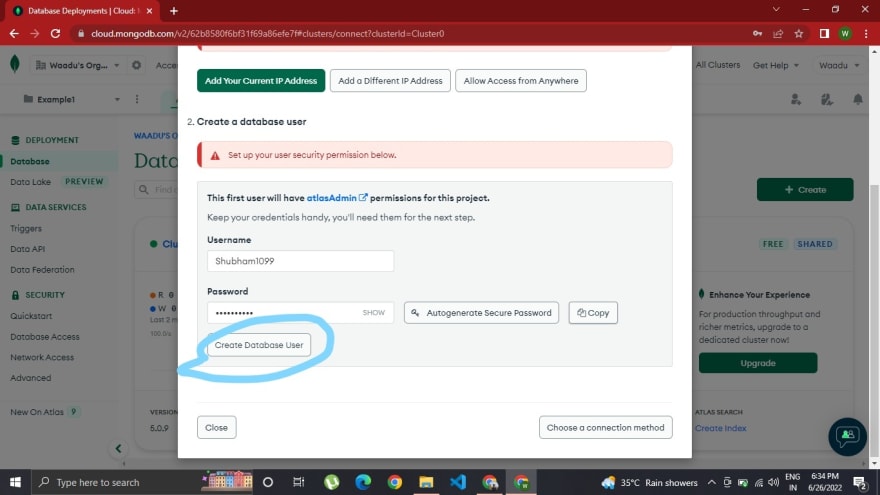The width and height of the screenshot is (880, 495).
Task: Open Data API in the sidebar
Action: coord(28,249)
